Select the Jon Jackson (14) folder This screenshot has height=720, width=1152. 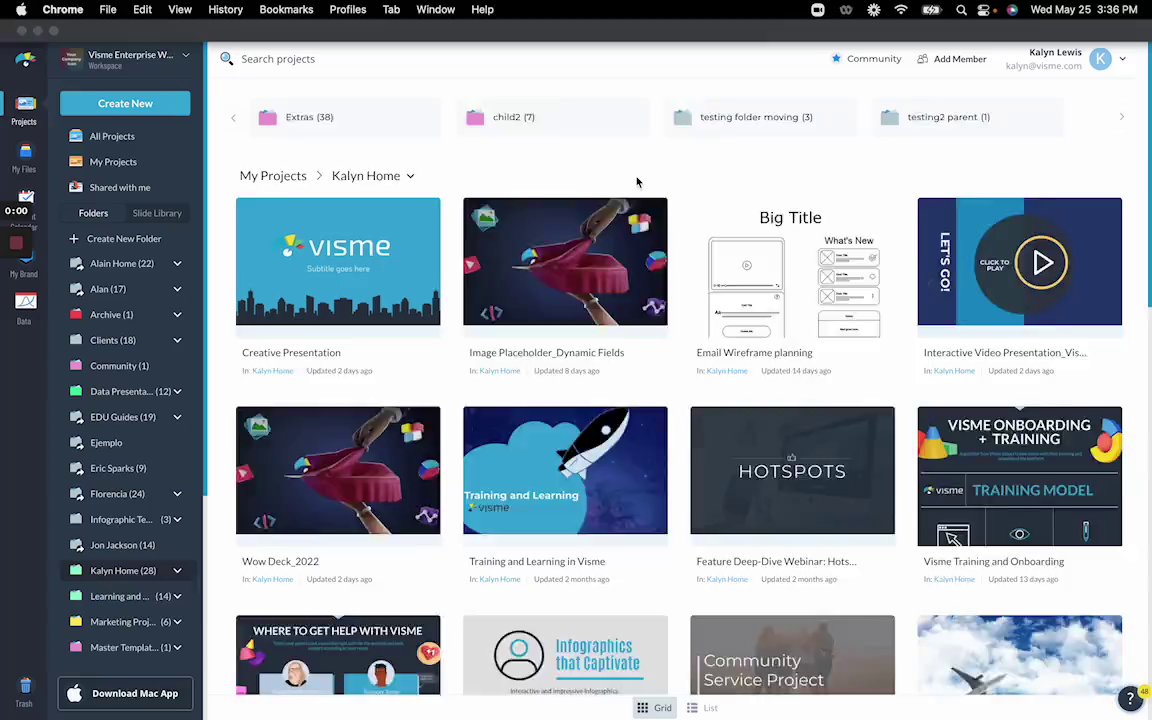(122, 545)
